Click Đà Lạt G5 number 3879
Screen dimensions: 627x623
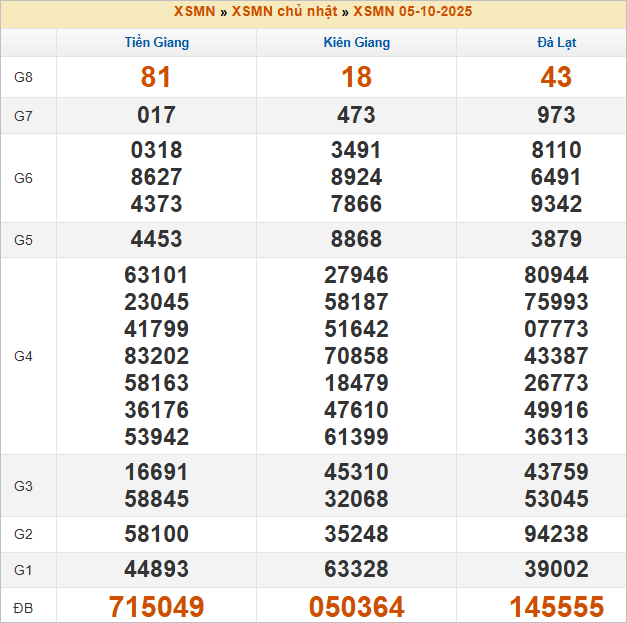click(556, 240)
